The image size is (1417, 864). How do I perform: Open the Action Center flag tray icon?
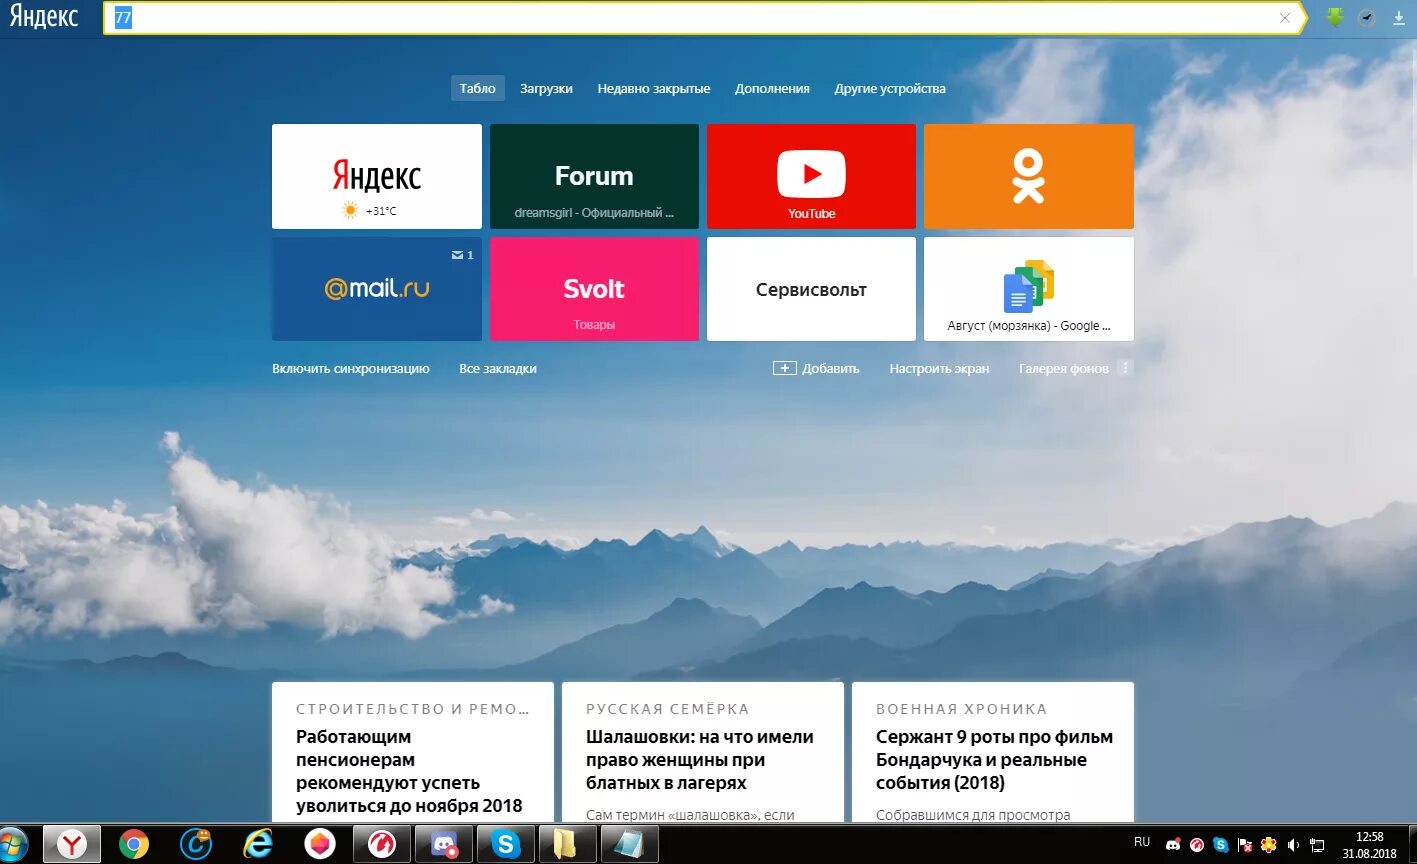point(1245,845)
